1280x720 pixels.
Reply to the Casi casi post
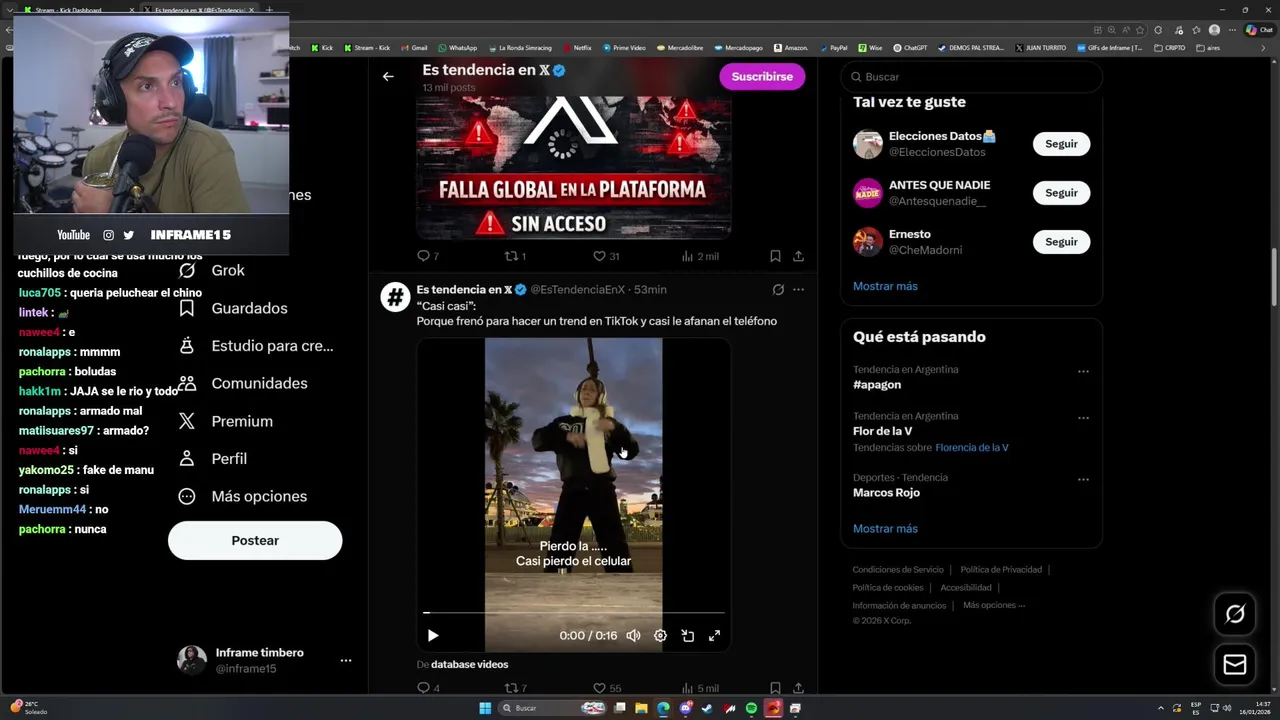pyautogui.click(x=428, y=688)
